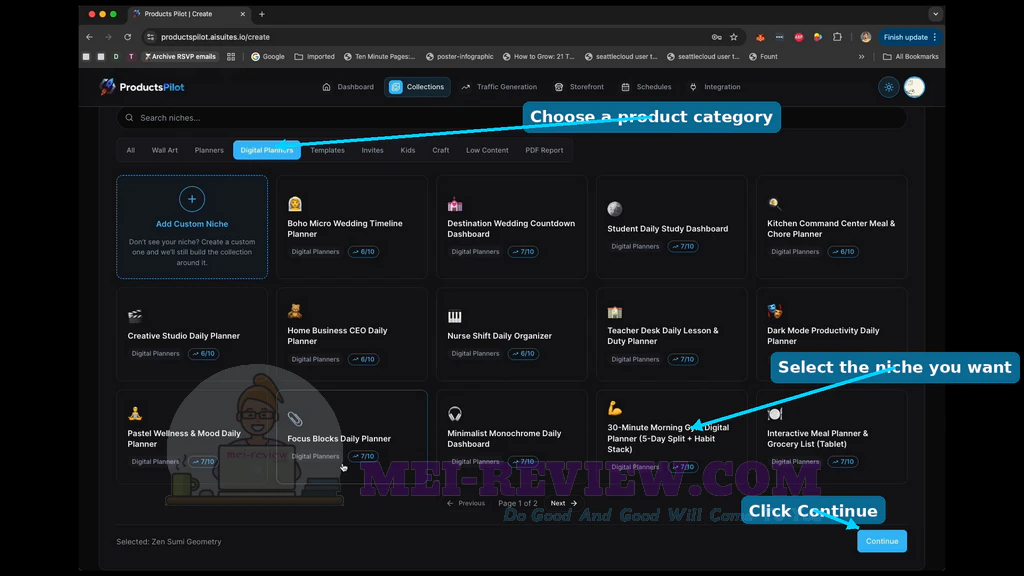Choose Student Daily Study Dashboard card
Image resolution: width=1024 pixels, height=576 pixels.
coord(671,227)
